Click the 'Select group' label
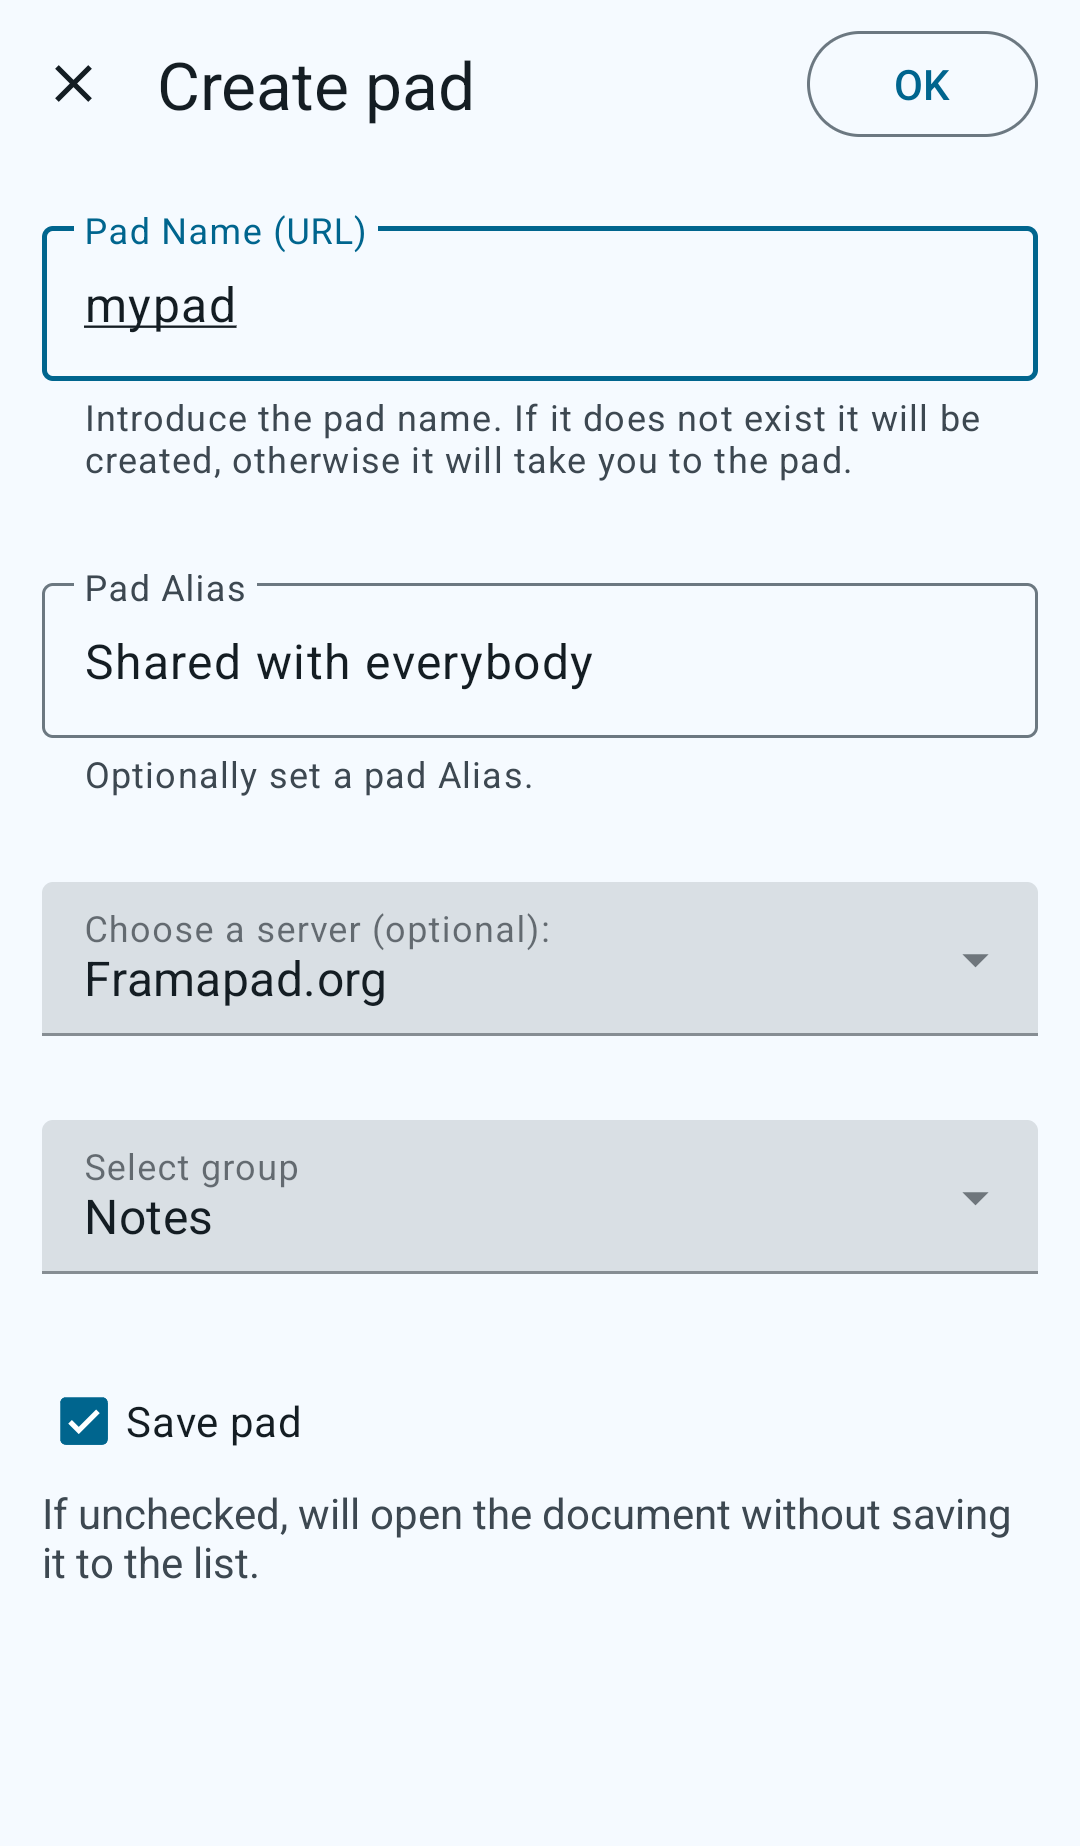Viewport: 1080px width, 1846px height. click(x=191, y=1168)
